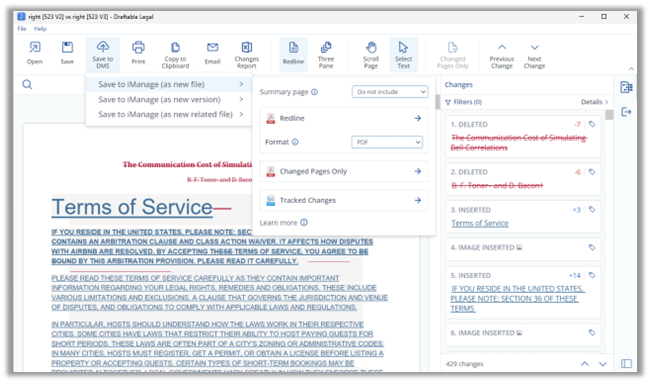The width and height of the screenshot is (650, 383).
Task: Toggle the side panel layout icon at bottom right
Action: (x=626, y=364)
